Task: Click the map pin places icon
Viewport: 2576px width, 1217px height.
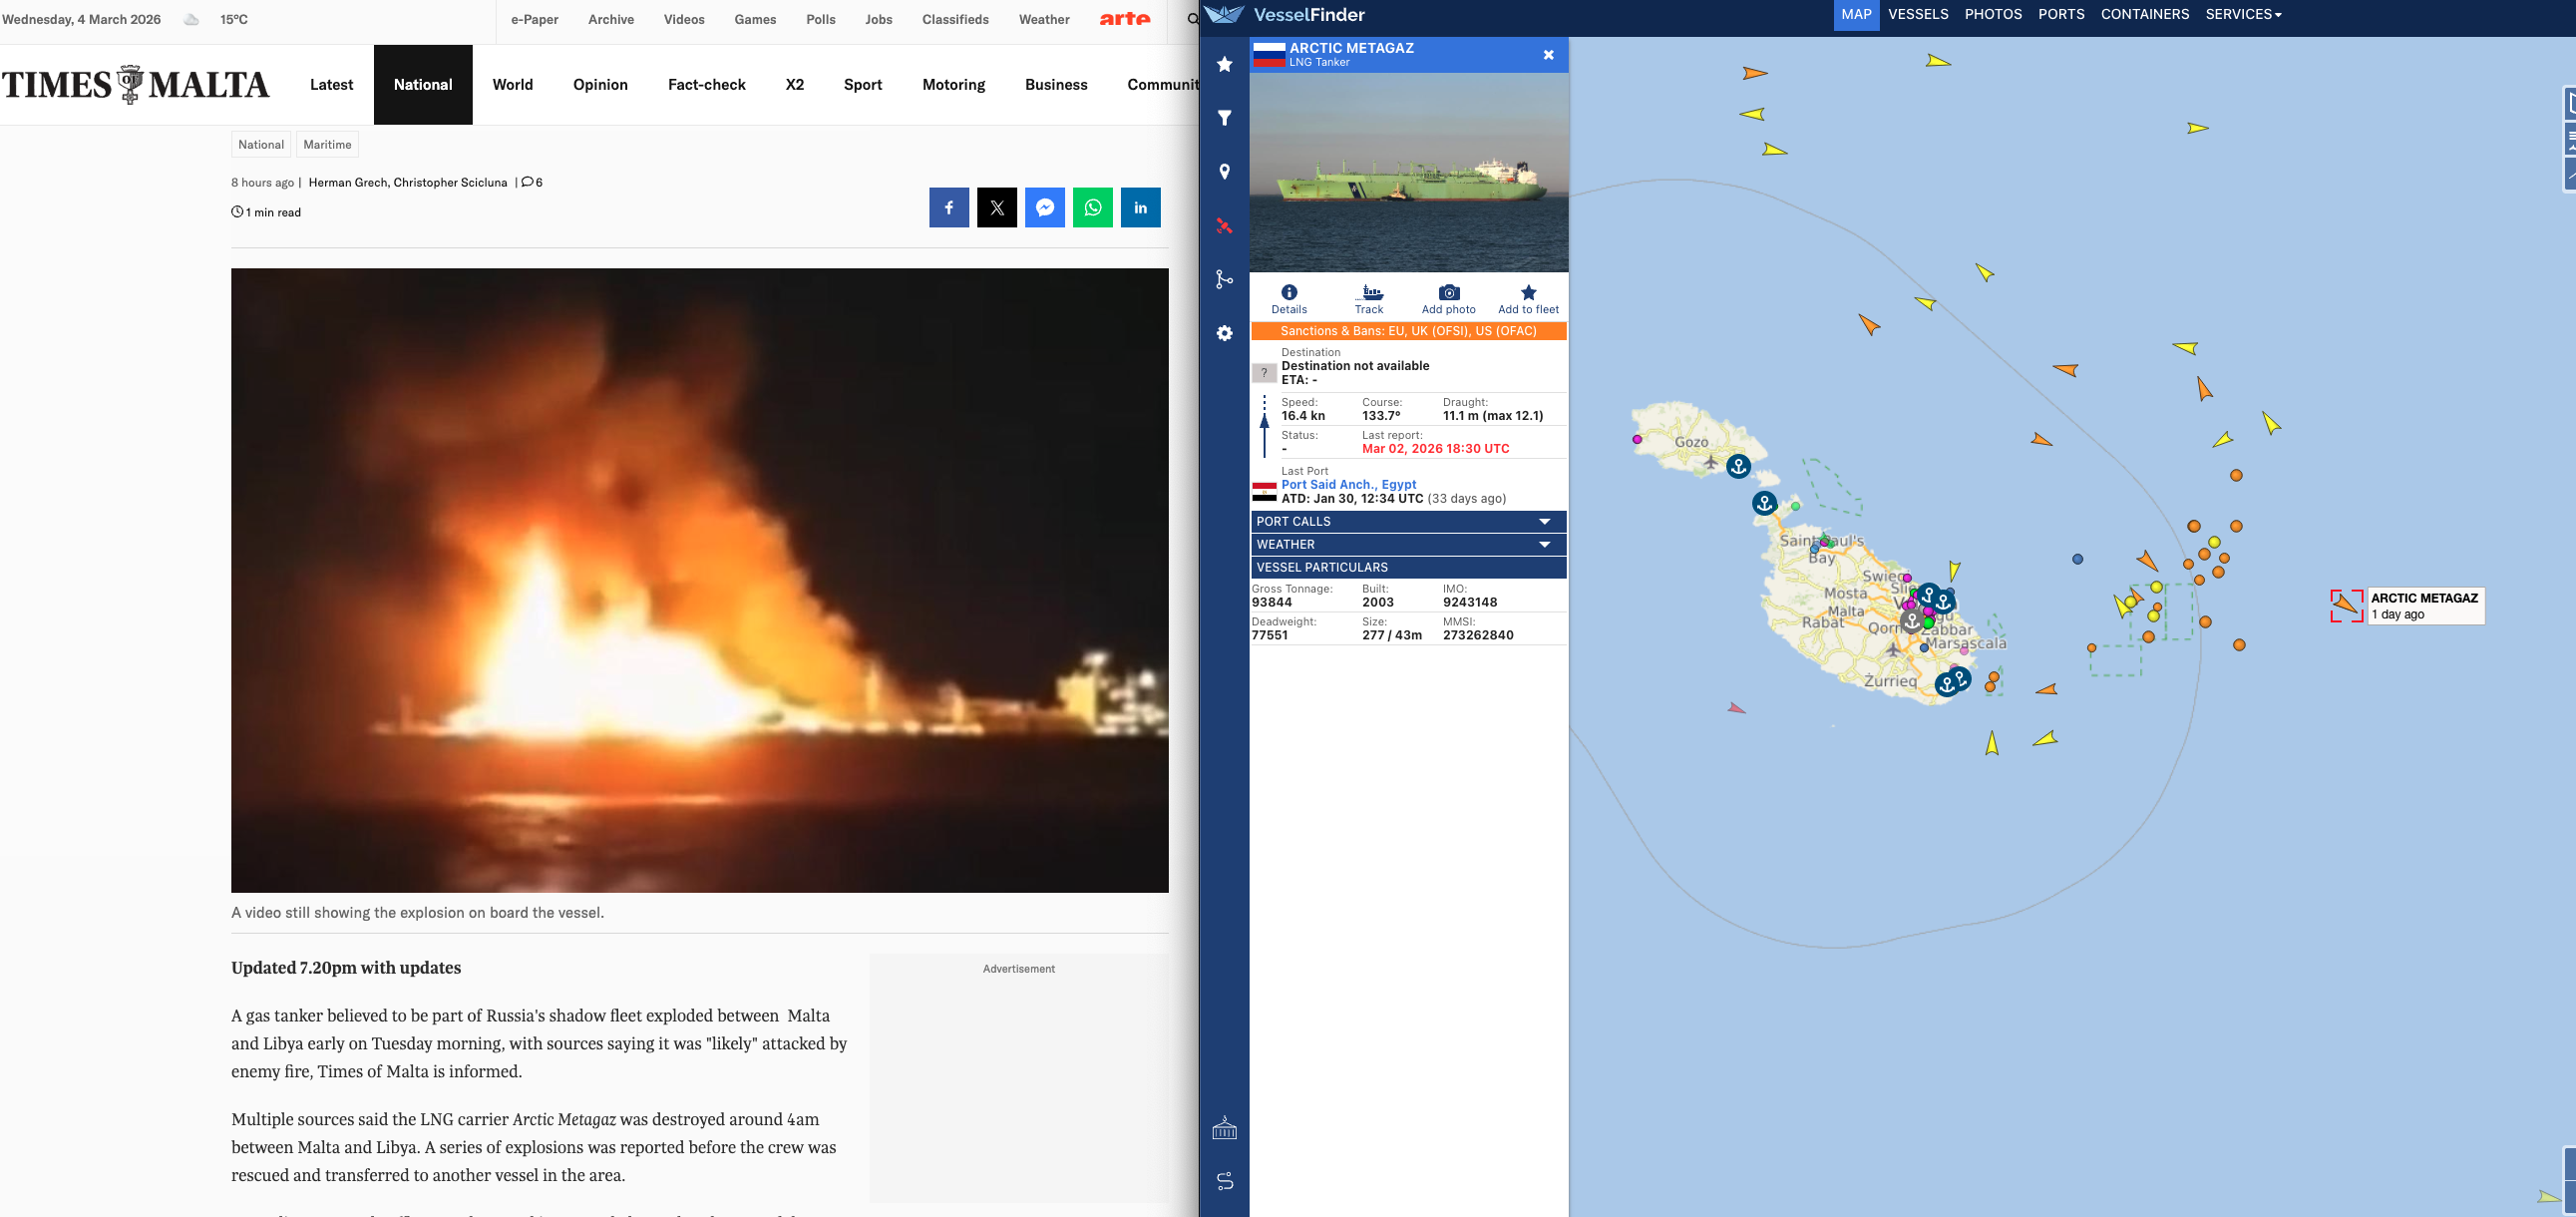Action: [1224, 172]
